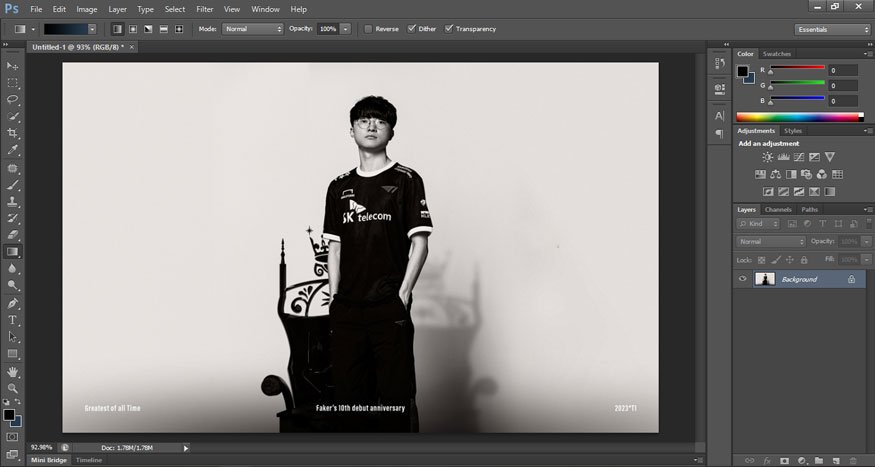Select the Horizontal Type tool
This screenshot has height=467, width=875.
tap(12, 320)
